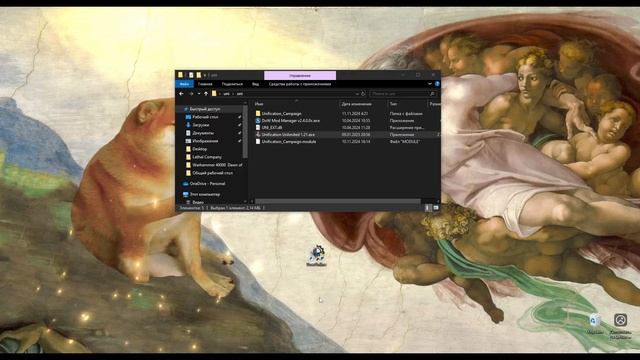Image resolution: width=640 pixels, height=360 pixels.
Task: Go up one folder level arrow
Action: tap(206, 94)
